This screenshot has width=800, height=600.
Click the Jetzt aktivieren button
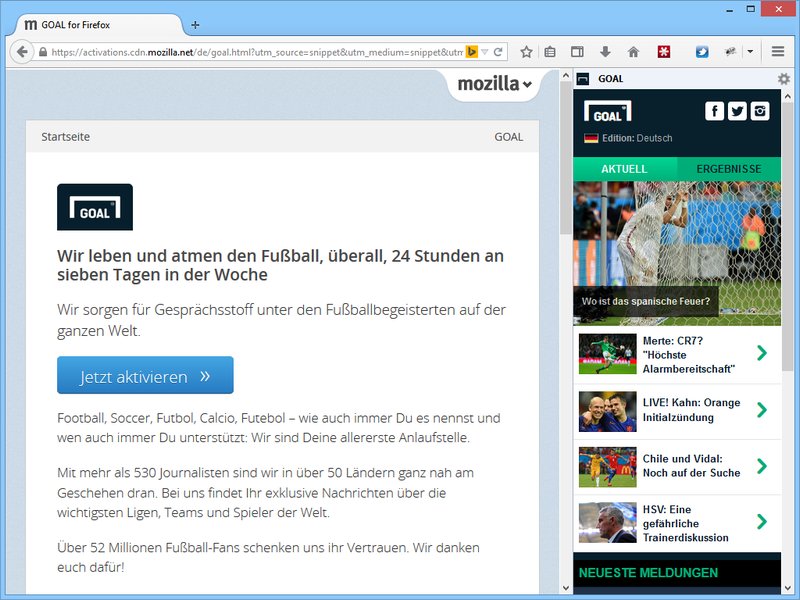[x=145, y=375]
